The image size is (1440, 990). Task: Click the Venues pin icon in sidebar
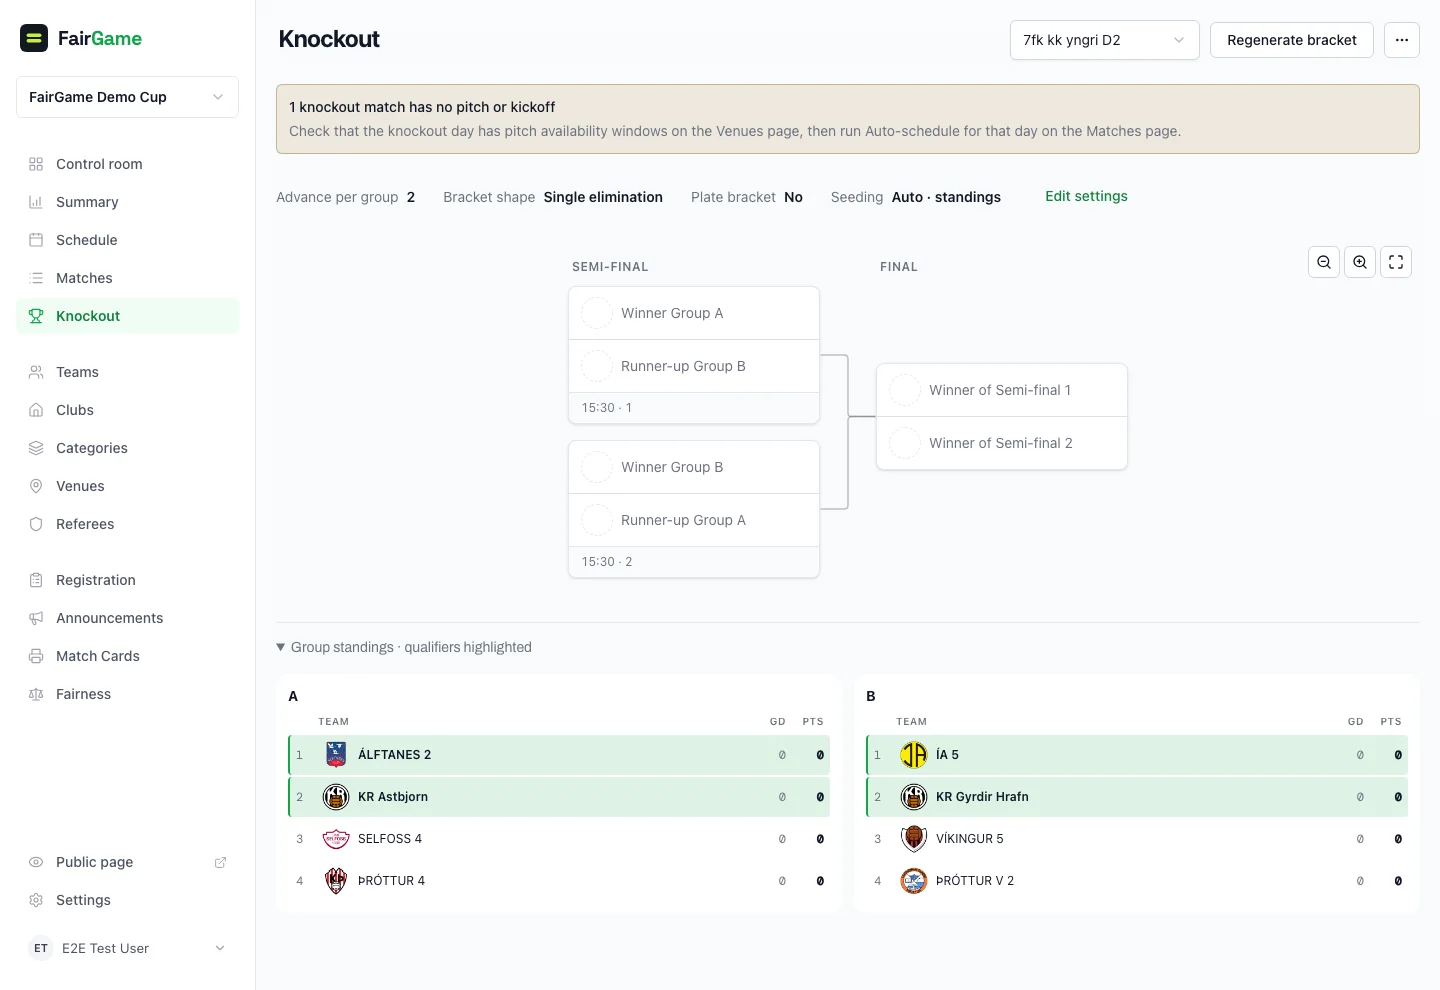pos(36,486)
